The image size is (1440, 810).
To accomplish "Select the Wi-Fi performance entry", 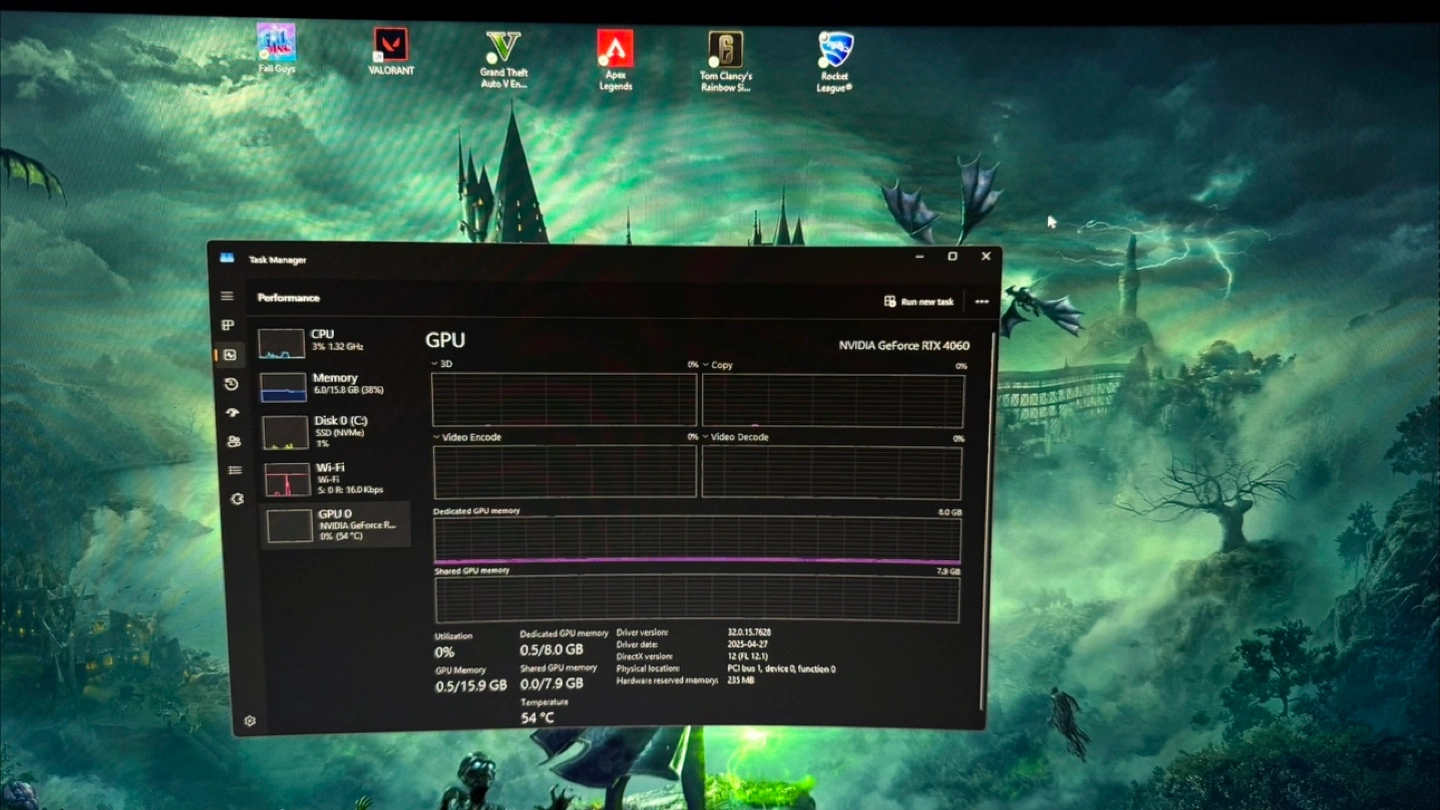I will point(336,478).
